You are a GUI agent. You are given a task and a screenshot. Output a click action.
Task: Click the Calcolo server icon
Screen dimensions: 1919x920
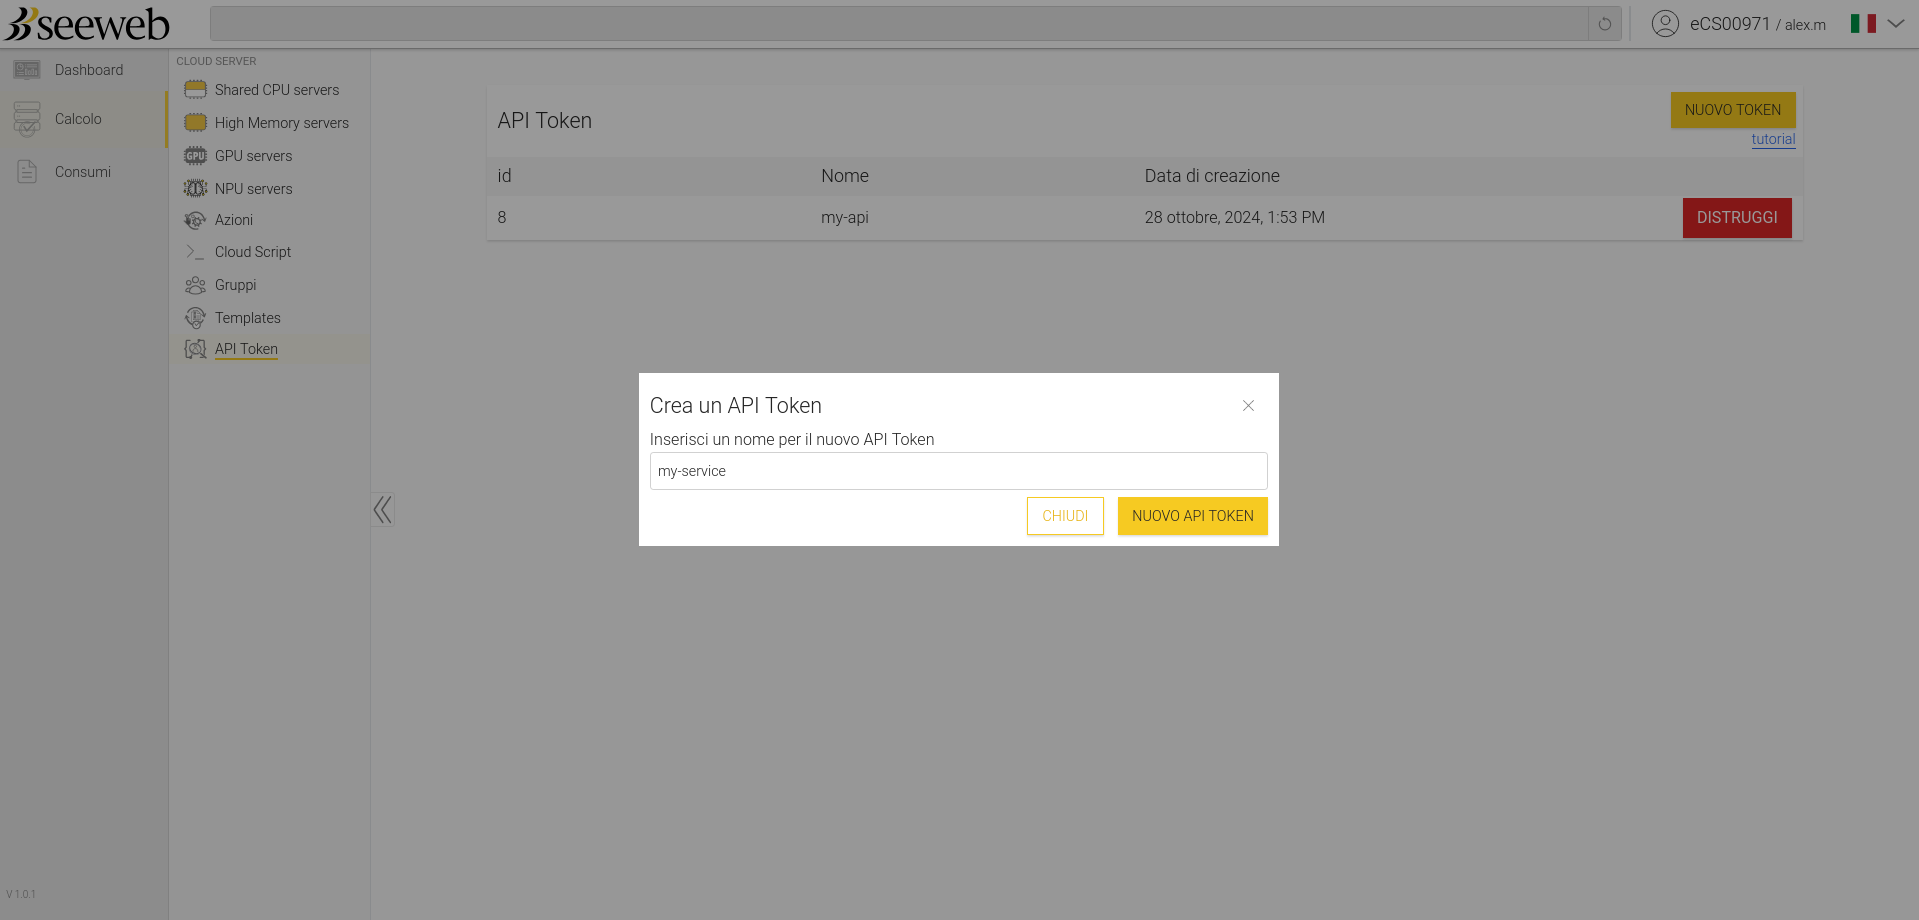pos(27,119)
